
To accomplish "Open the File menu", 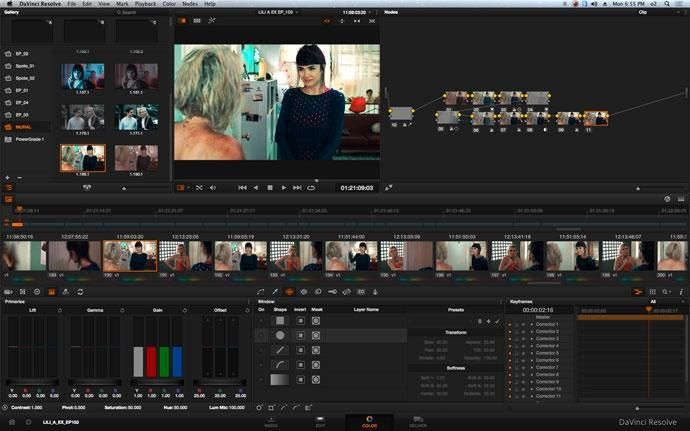I will 72,4.
